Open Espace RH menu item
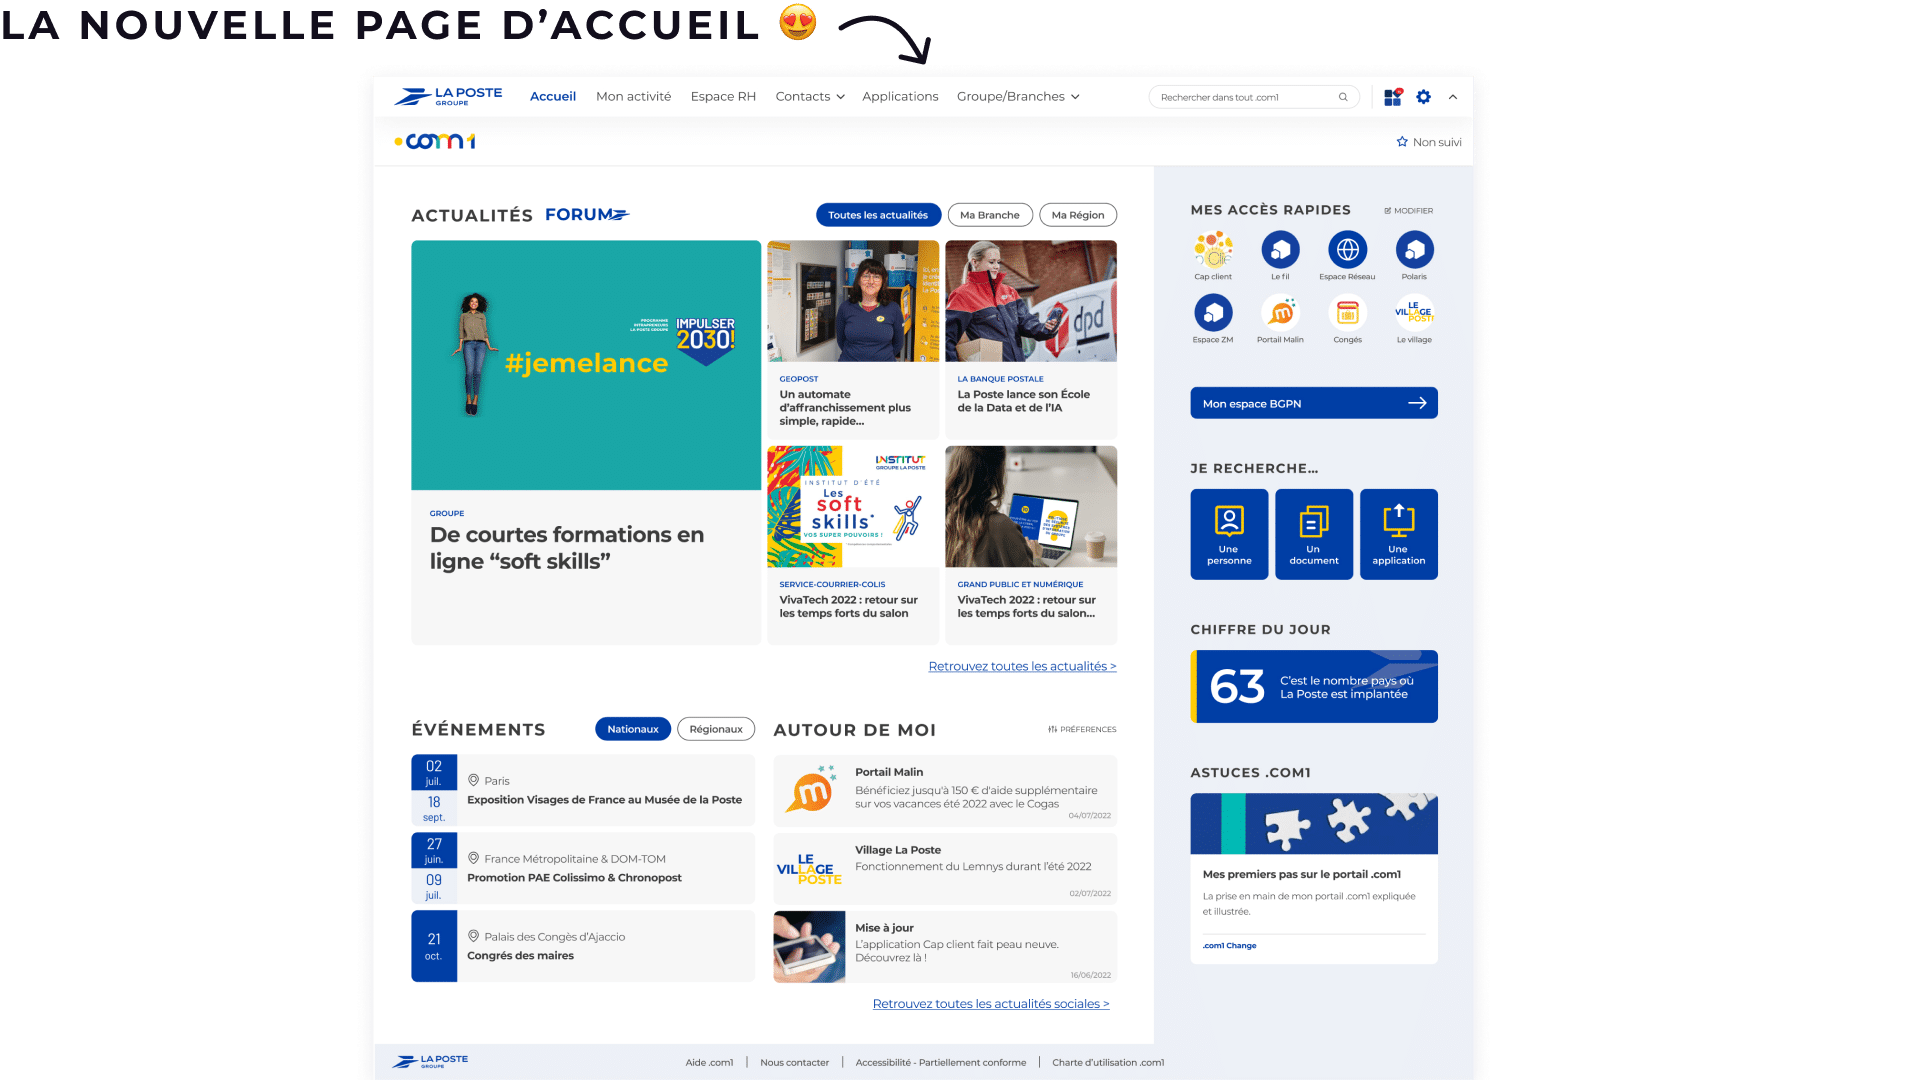The height and width of the screenshot is (1080, 1920). pyautogui.click(x=723, y=97)
